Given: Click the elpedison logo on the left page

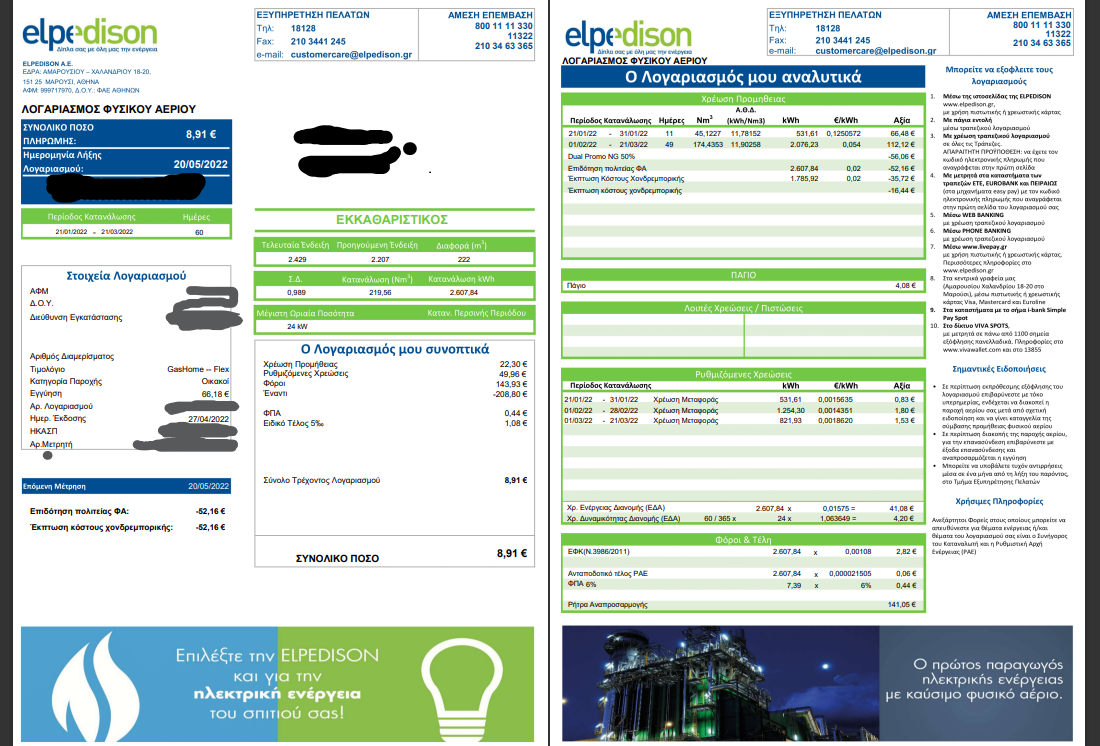Looking at the screenshot, I should pyautogui.click(x=90, y=35).
